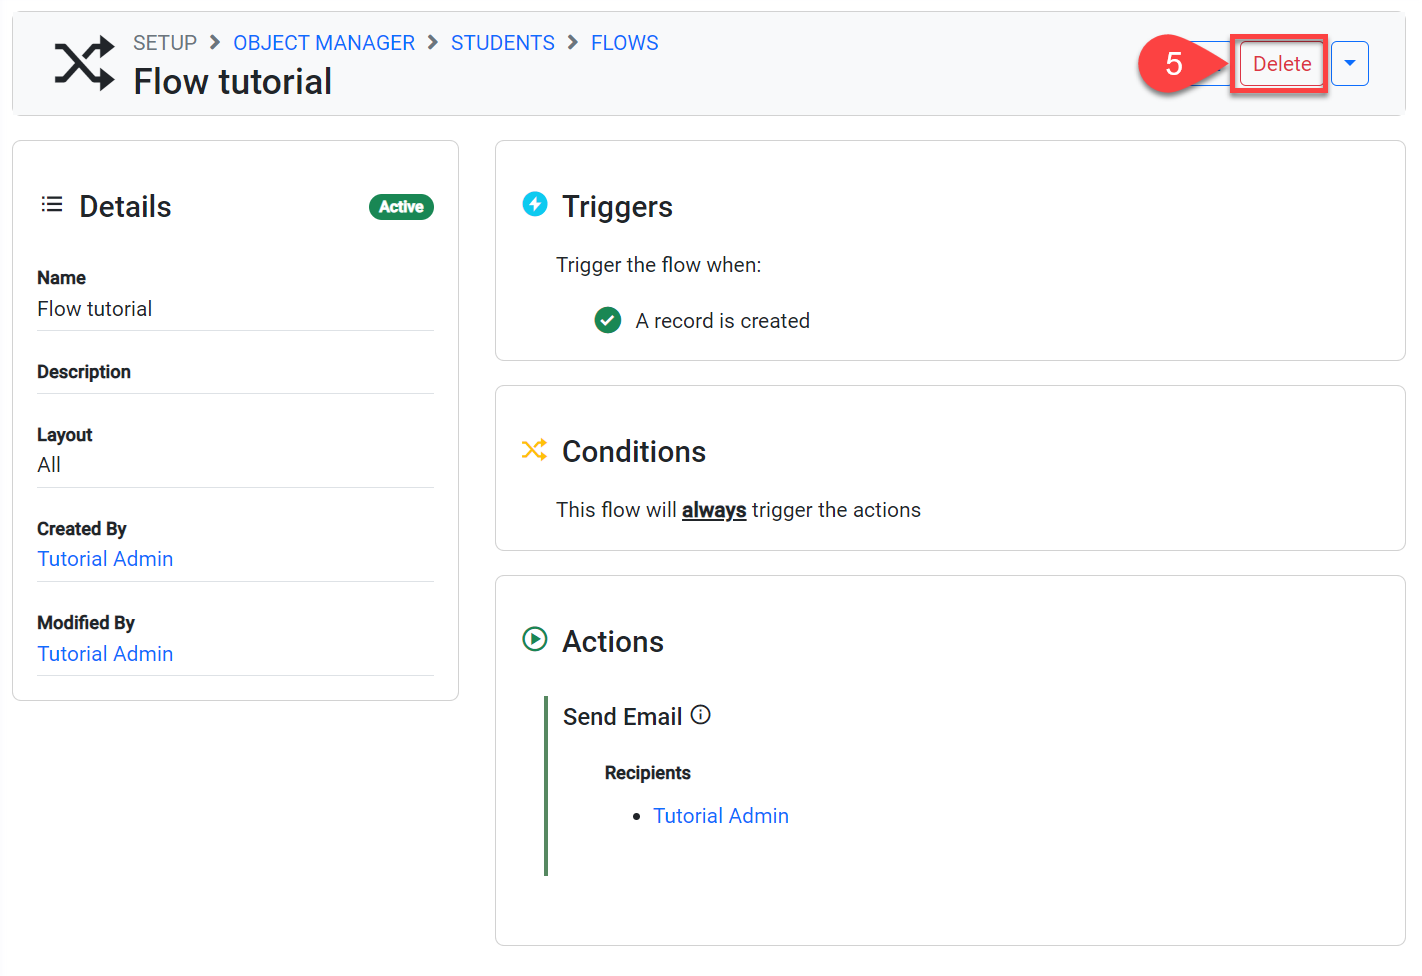Click the shuffle flow icon beside the title
This screenshot has width=1422, height=976.
click(84, 64)
